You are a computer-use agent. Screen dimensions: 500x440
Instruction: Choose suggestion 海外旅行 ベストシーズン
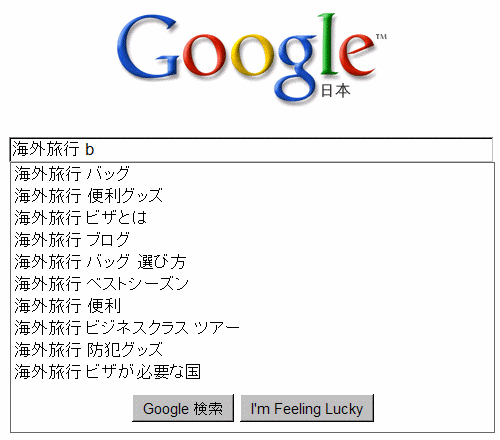(x=252, y=284)
